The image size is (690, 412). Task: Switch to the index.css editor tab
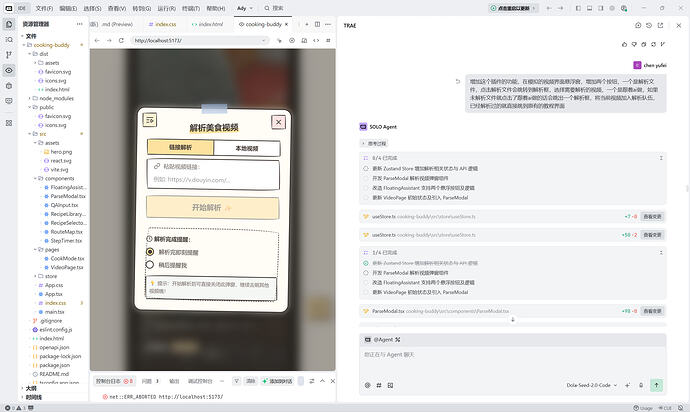click(x=162, y=24)
